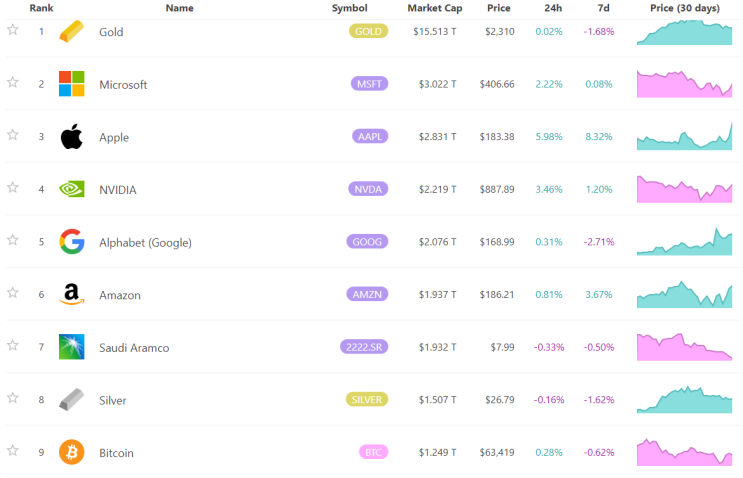Image resolution: width=743 pixels, height=478 pixels.
Task: Click the Amazon logo icon
Action: pos(72,294)
